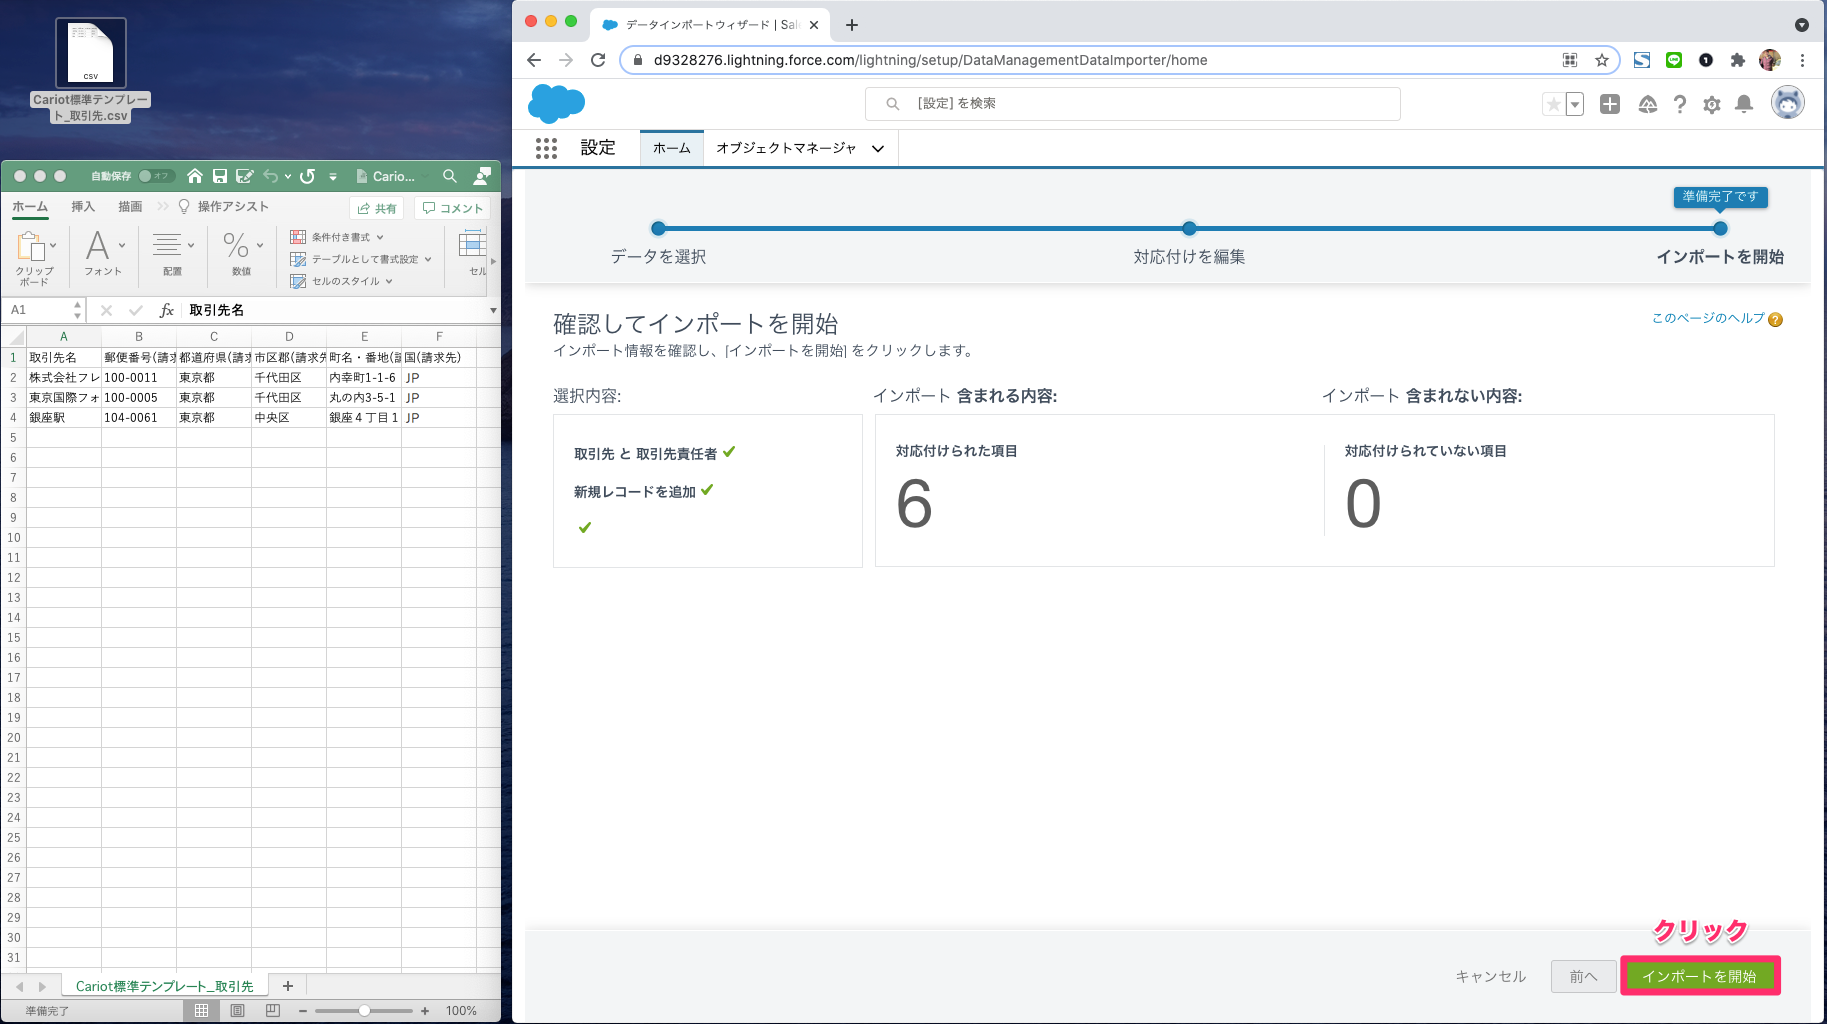Click the Save As pencil icon in Excel
1827x1024 pixels.
point(245,176)
